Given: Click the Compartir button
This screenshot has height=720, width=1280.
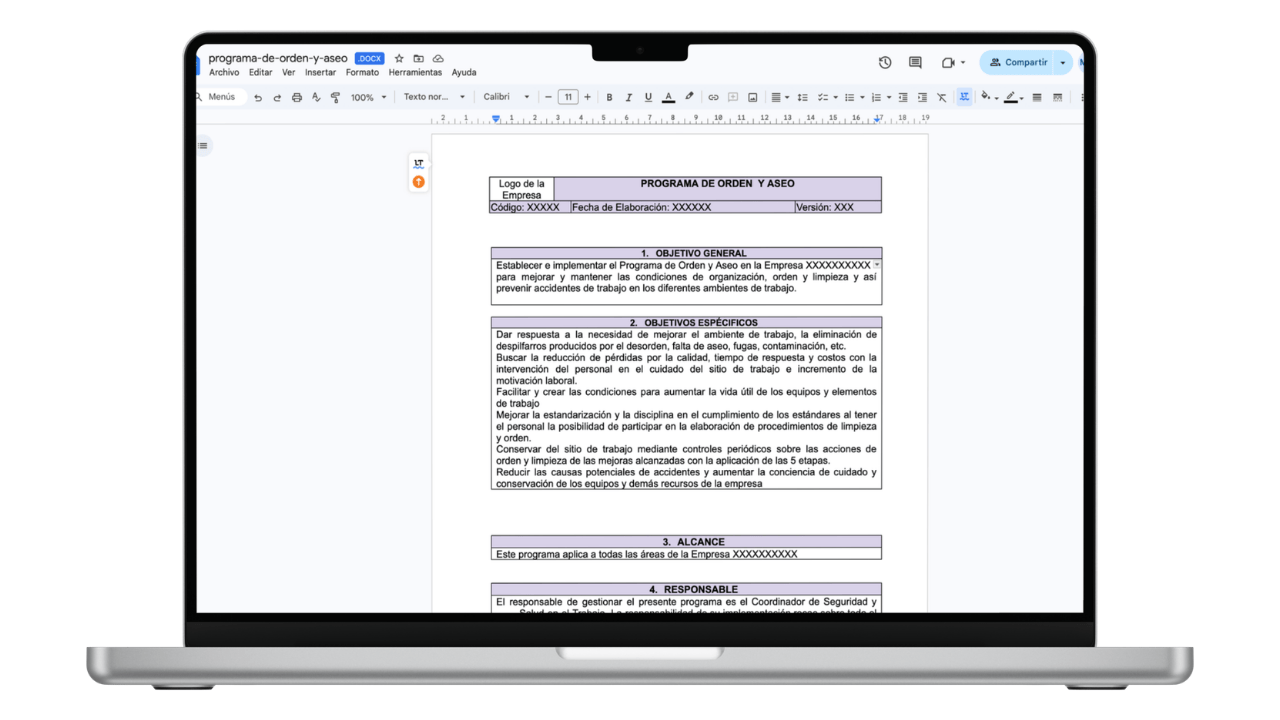Looking at the screenshot, I should coord(1026,62).
